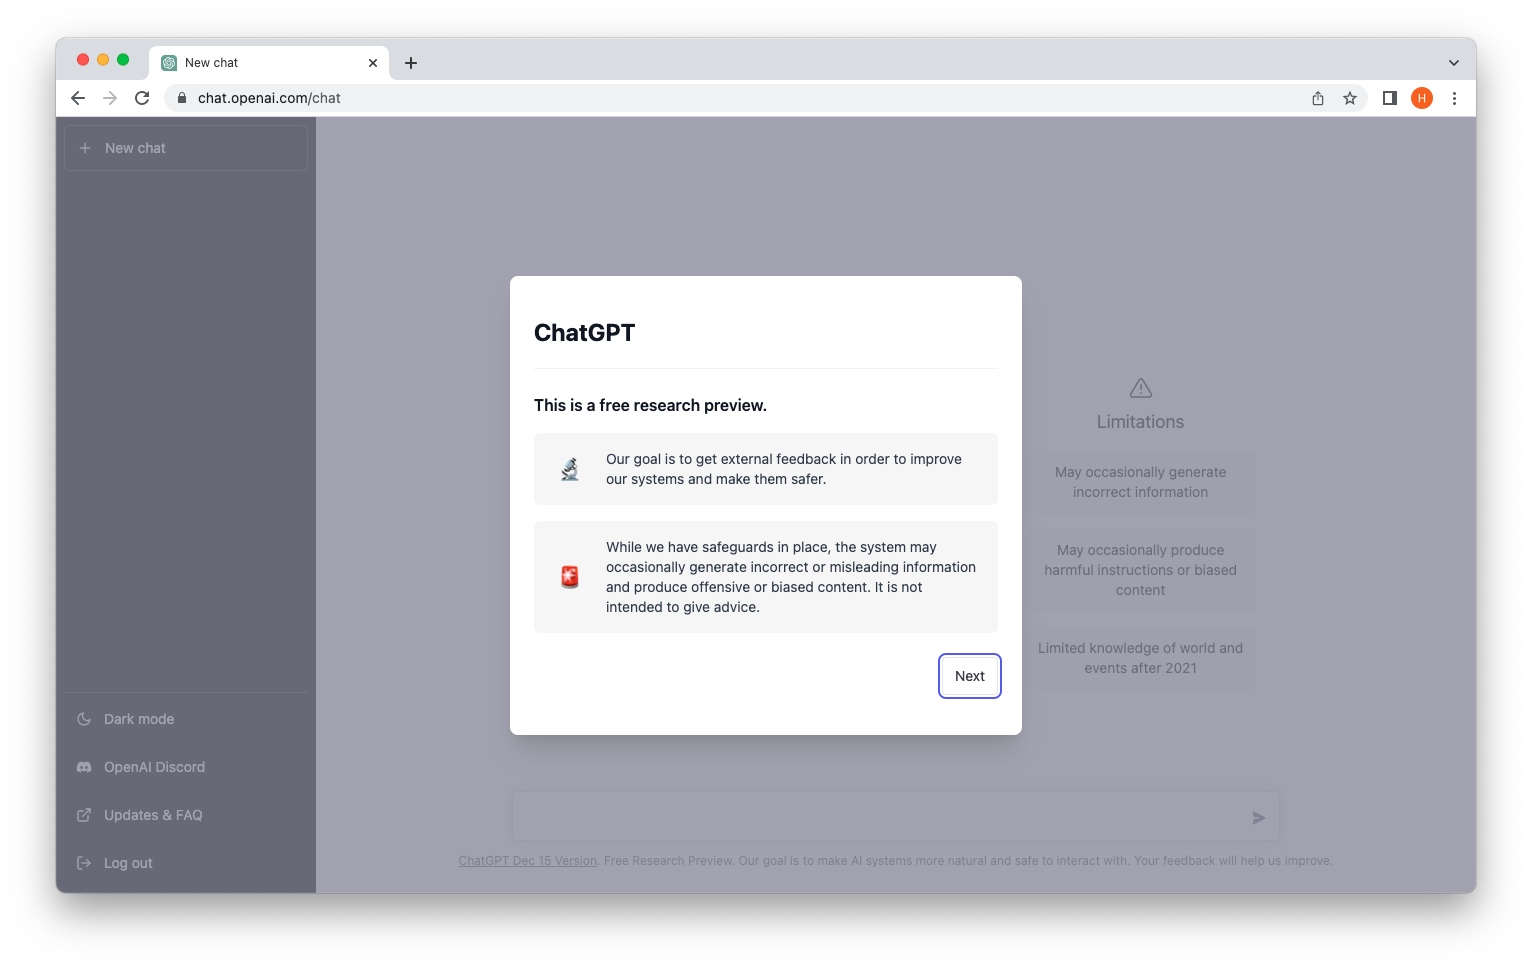Click Log out in sidebar

(186, 863)
